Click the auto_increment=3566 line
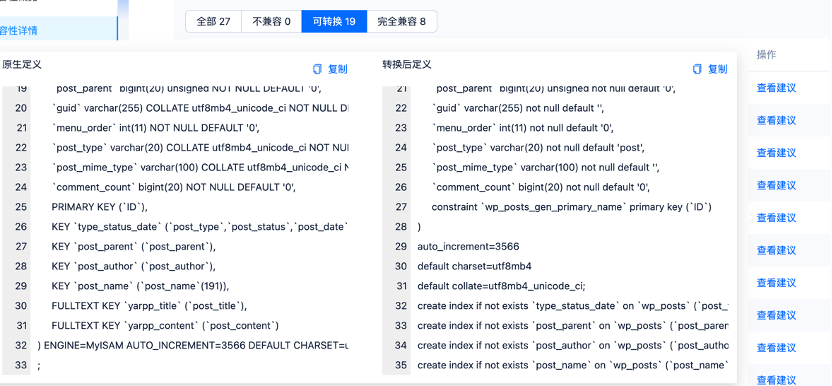832x386 pixels. [469, 246]
